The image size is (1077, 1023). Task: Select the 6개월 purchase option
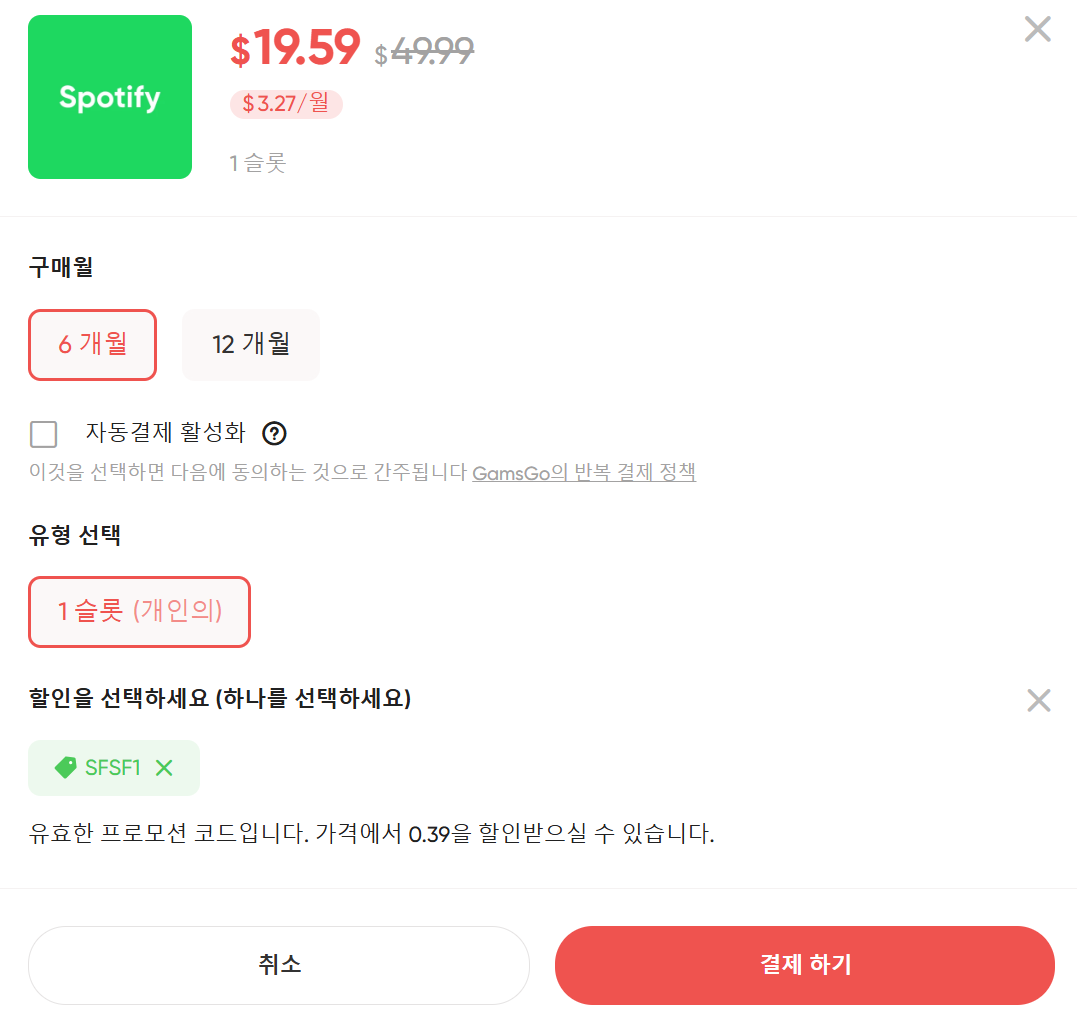pos(92,344)
